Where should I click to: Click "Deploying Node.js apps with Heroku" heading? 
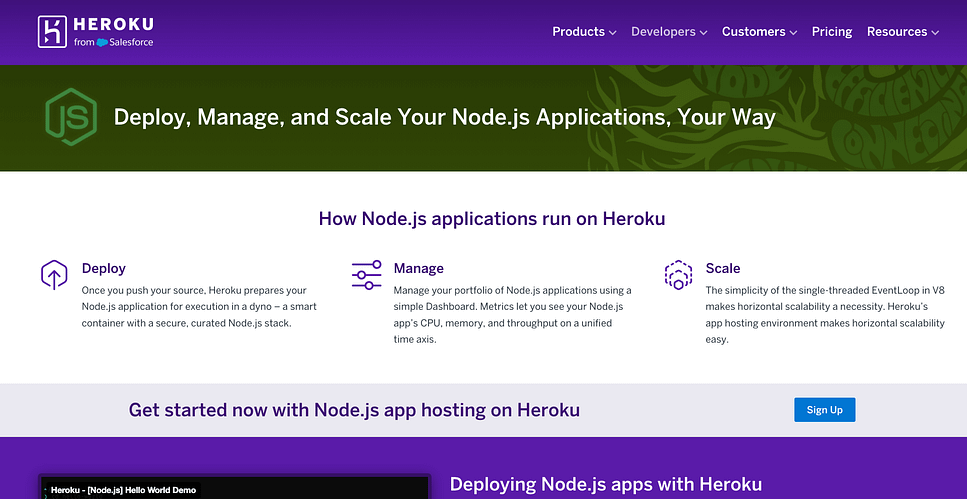point(605,485)
